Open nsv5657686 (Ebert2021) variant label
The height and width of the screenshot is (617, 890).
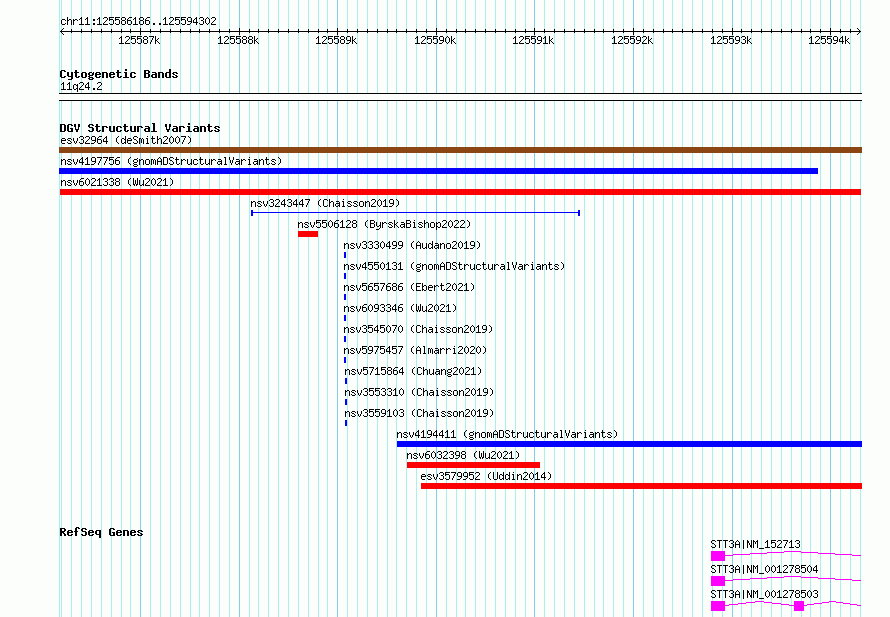409,287
